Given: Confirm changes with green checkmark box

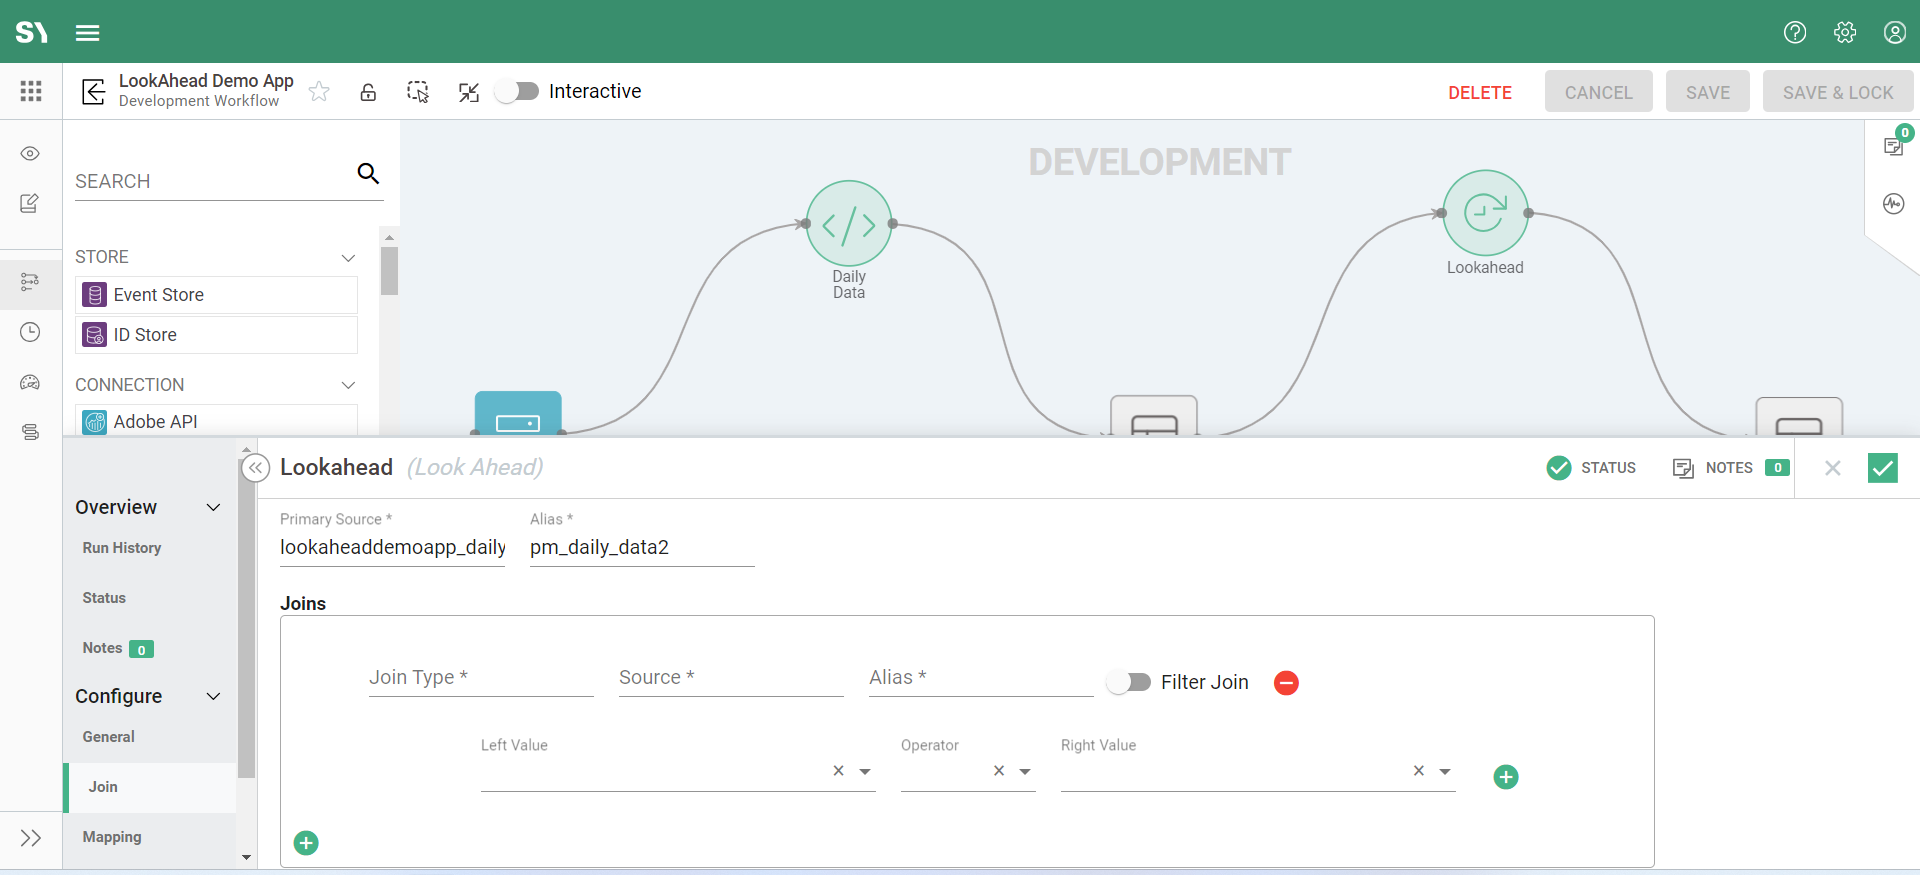Looking at the screenshot, I should pyautogui.click(x=1882, y=468).
